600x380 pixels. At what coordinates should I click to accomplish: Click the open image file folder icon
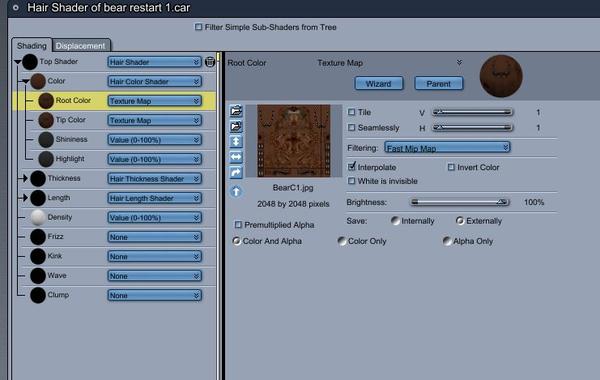click(236, 111)
